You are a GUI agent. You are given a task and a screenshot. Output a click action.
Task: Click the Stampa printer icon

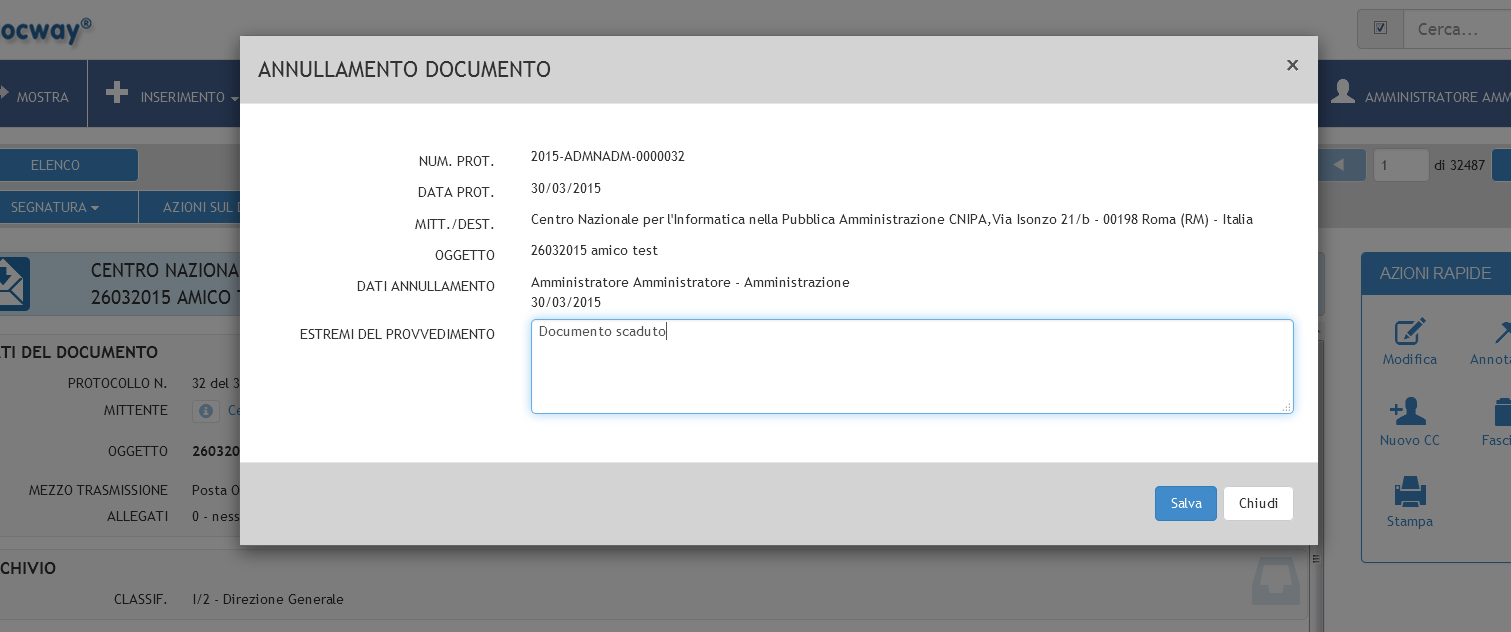coord(1409,492)
